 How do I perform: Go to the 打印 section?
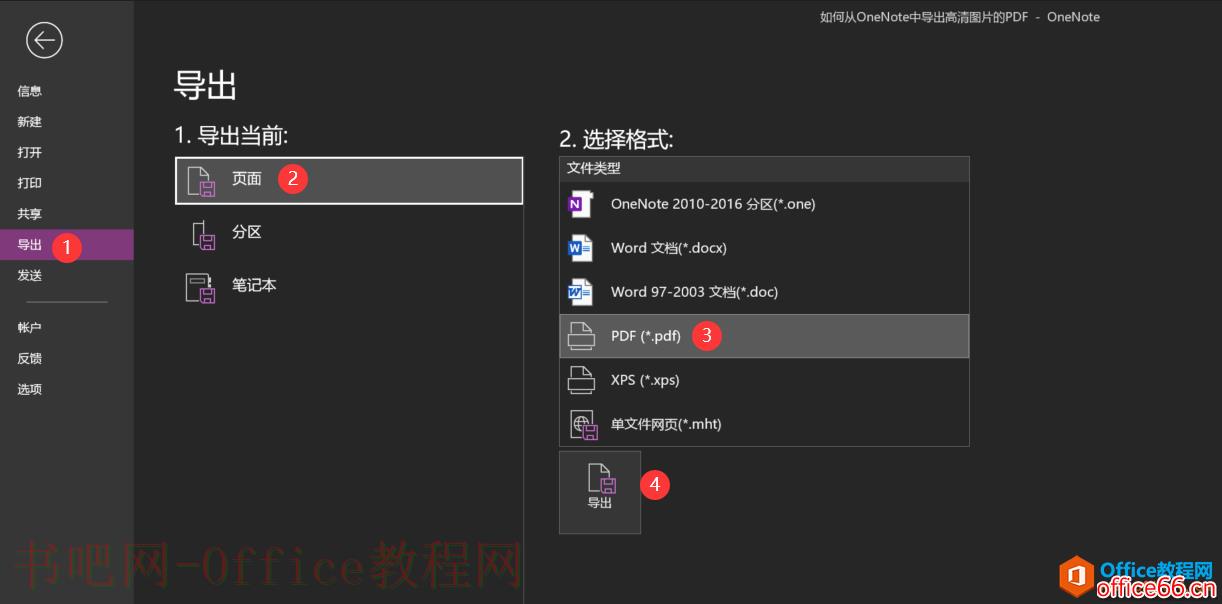pyautogui.click(x=30, y=184)
